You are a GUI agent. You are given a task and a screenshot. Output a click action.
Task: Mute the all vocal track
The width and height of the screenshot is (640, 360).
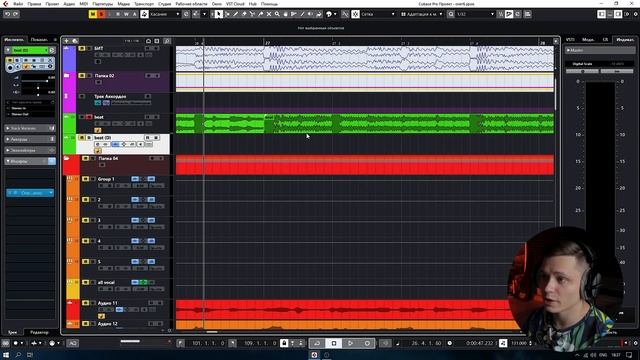click(85, 282)
